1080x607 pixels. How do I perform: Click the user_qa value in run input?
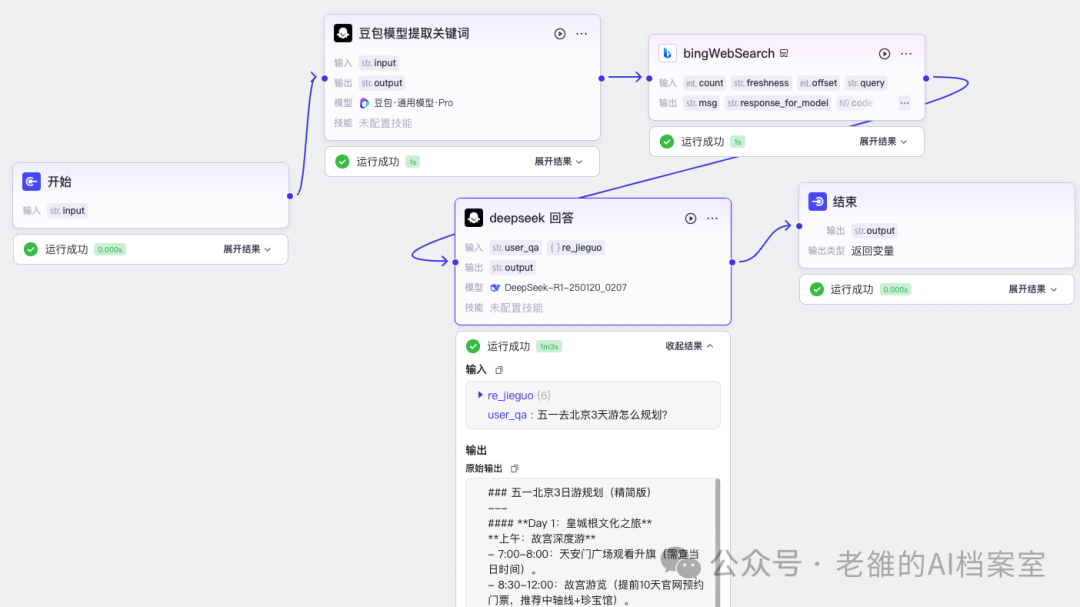pyautogui.click(x=602, y=415)
